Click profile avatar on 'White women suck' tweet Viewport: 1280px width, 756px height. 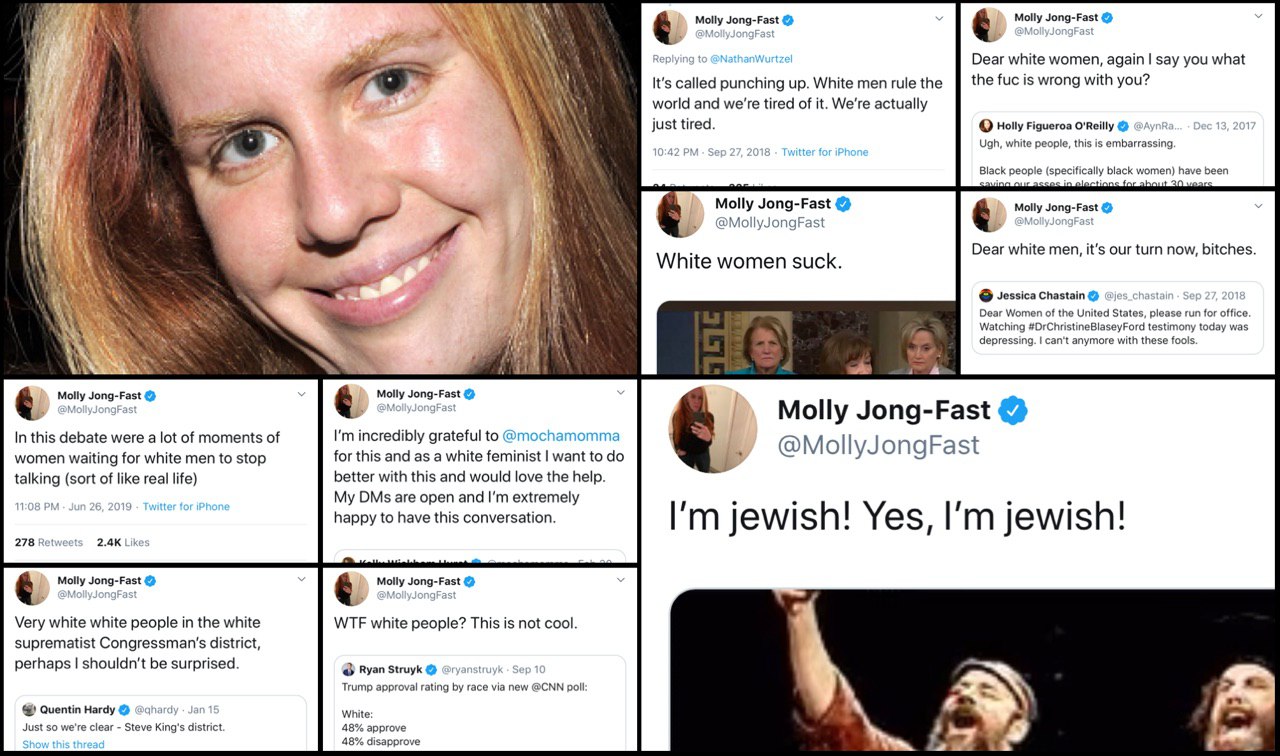[x=680, y=214]
